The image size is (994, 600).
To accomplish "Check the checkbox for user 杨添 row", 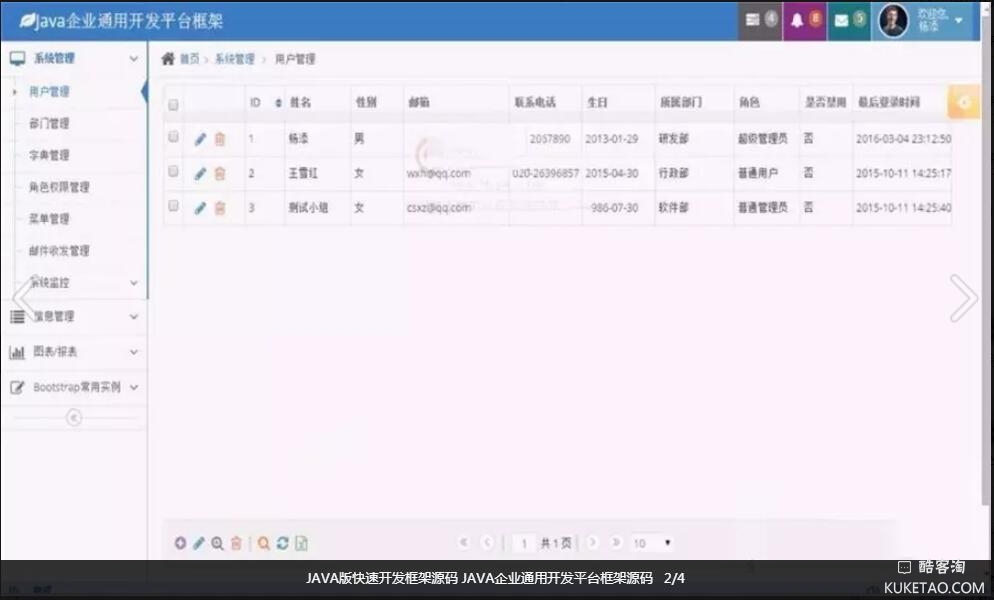I will click(173, 137).
